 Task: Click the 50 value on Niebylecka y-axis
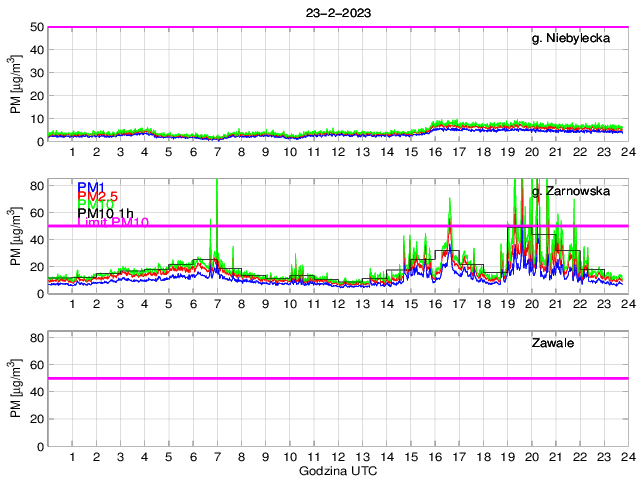coord(37,27)
